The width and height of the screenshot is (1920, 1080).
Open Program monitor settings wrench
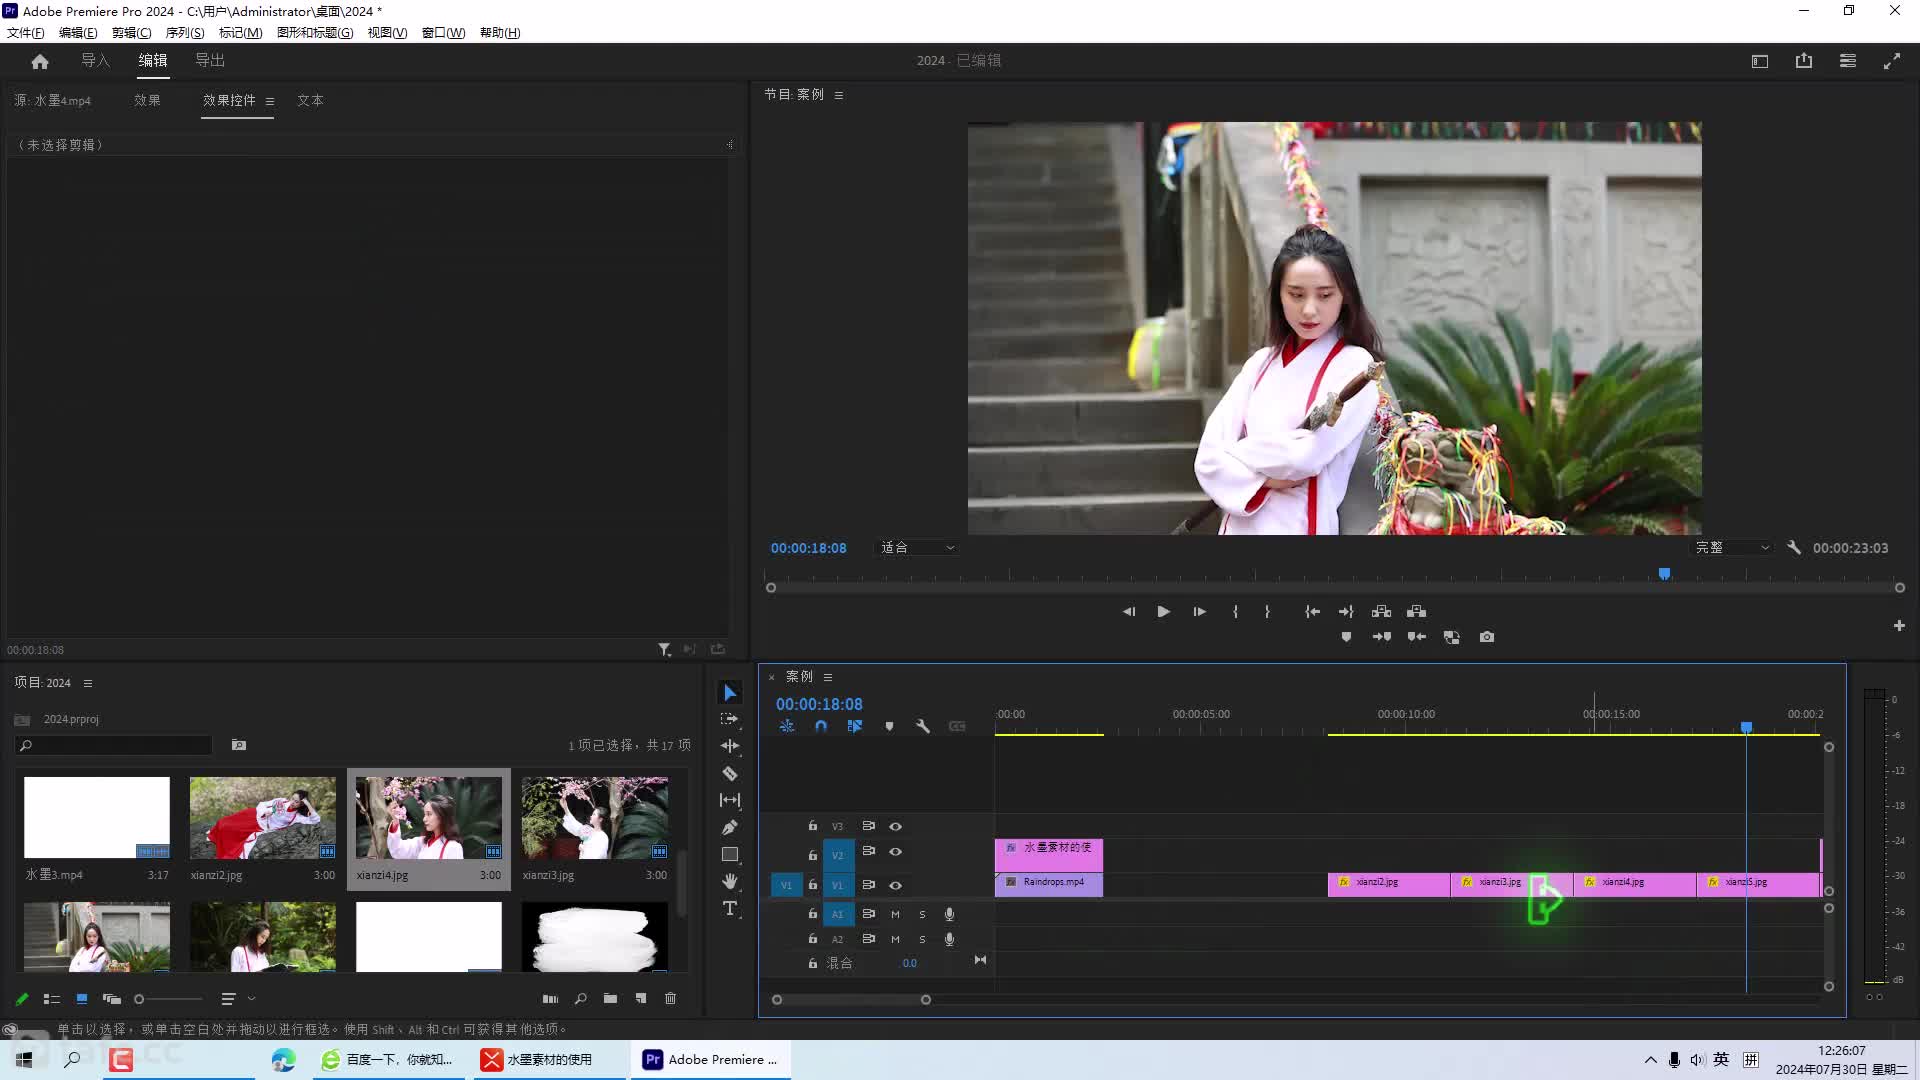pos(1794,548)
